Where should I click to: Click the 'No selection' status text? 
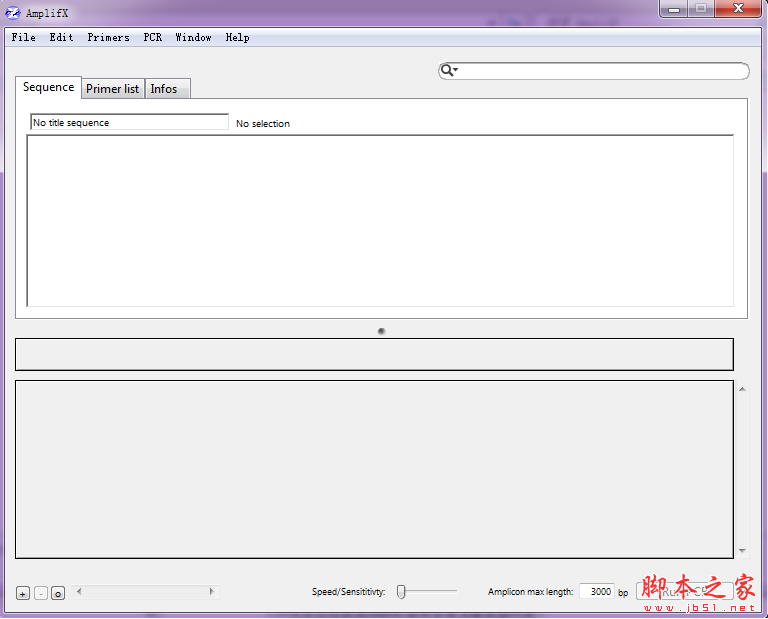coord(263,124)
